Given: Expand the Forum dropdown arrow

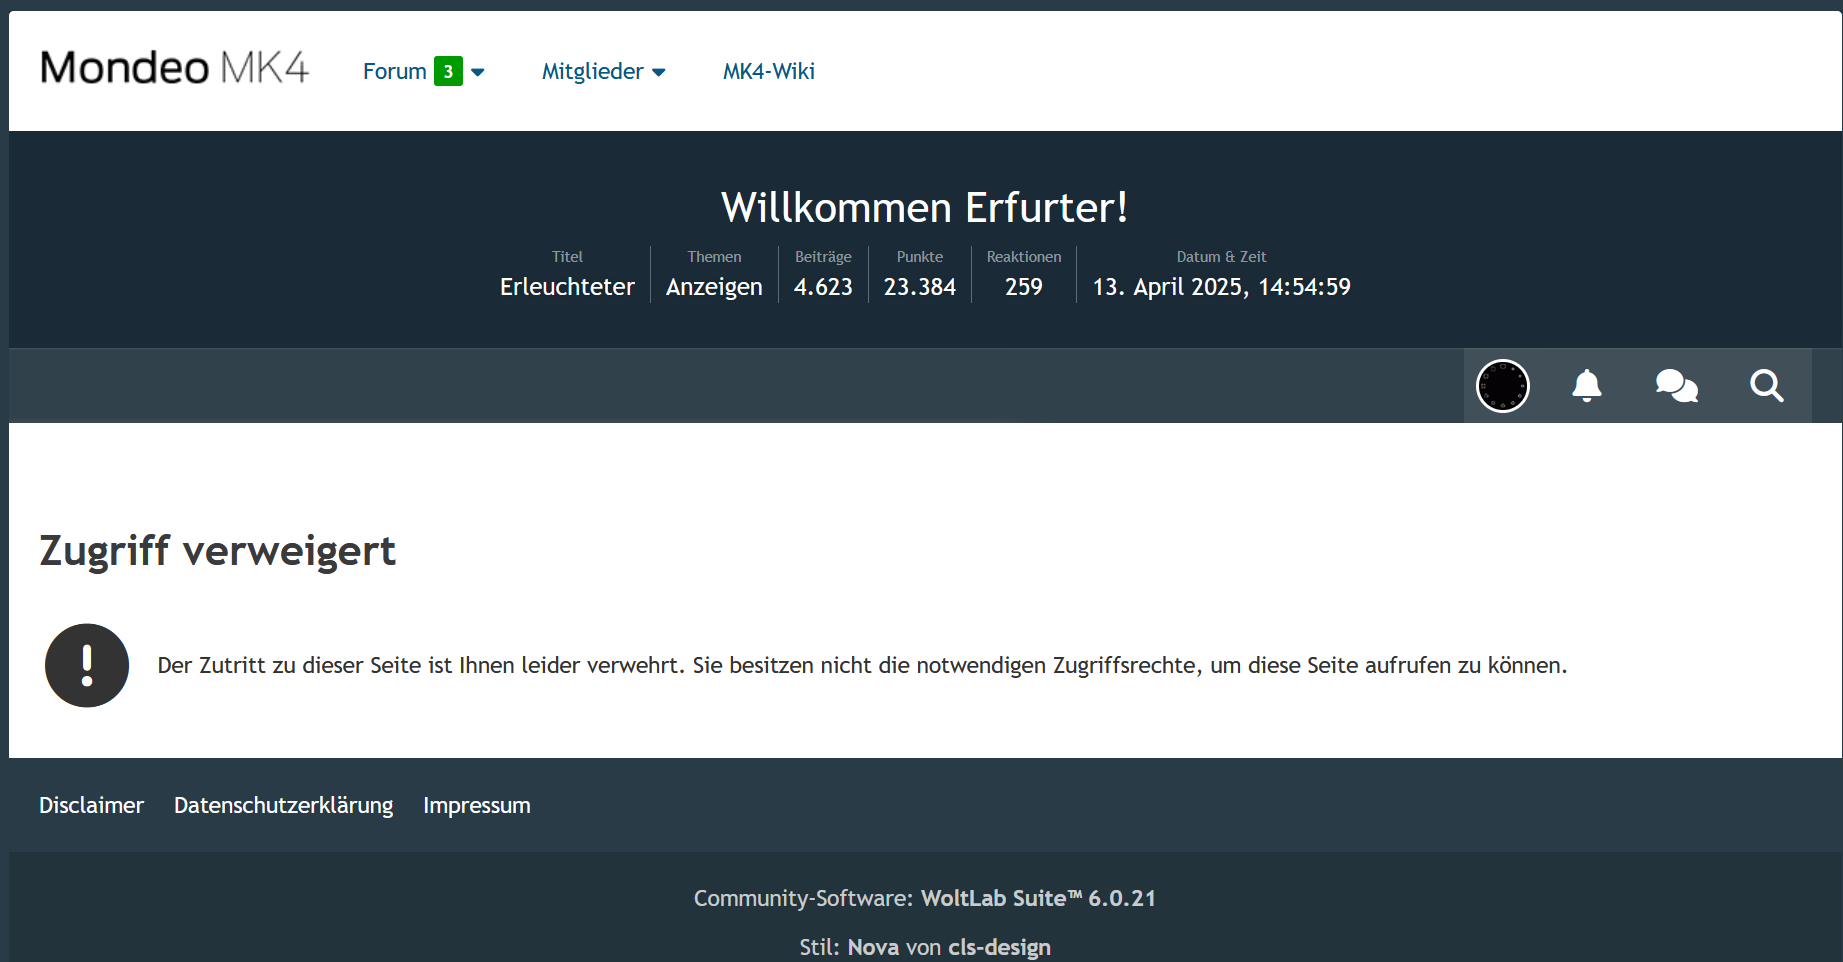Looking at the screenshot, I should point(478,72).
